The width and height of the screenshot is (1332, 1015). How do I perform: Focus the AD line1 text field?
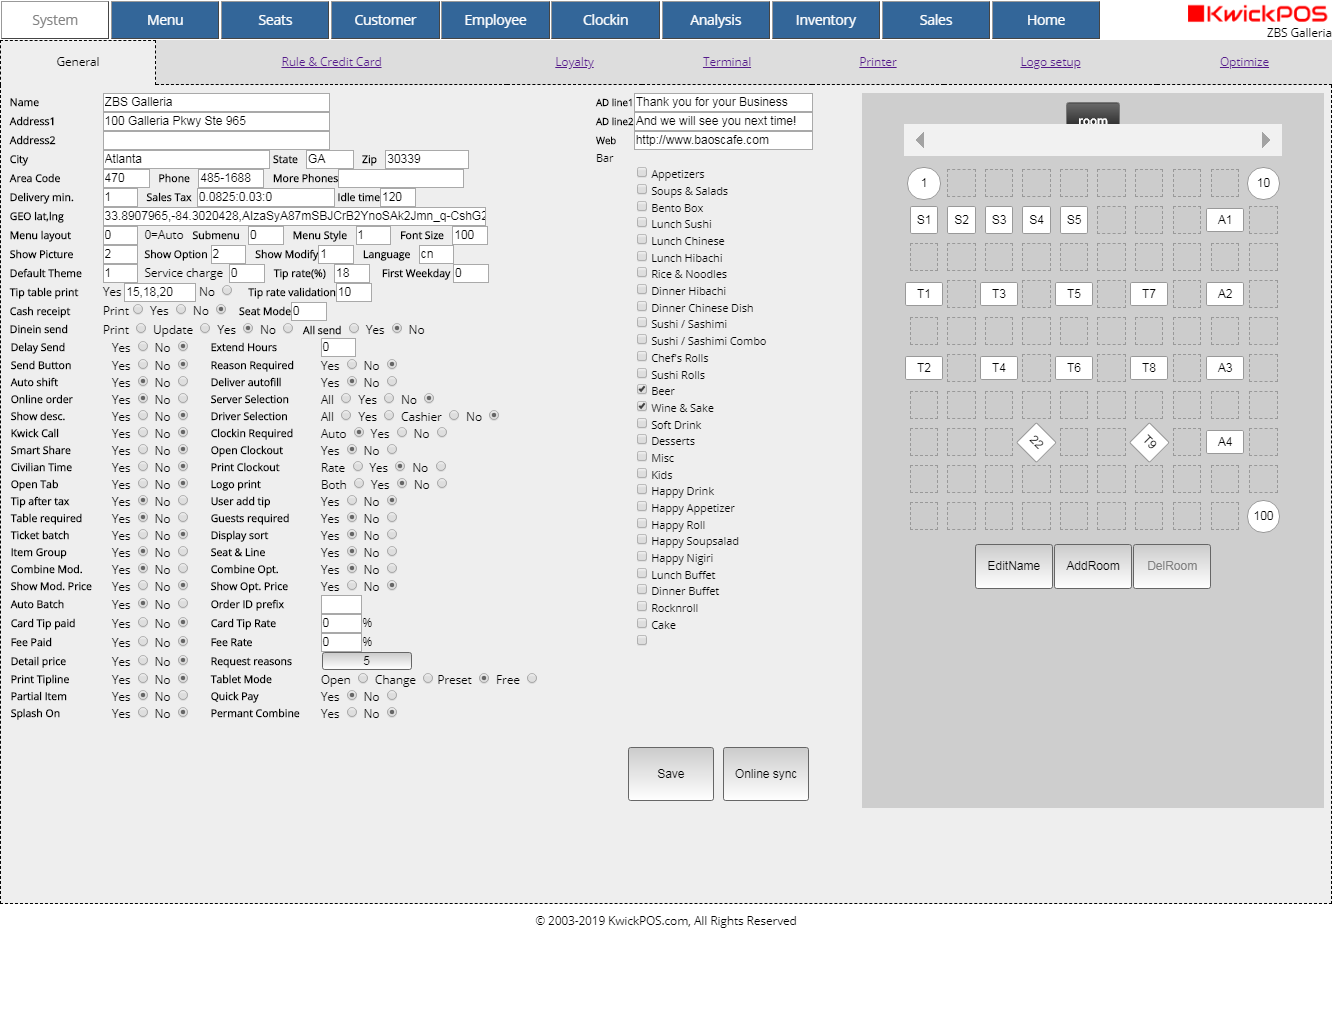(x=723, y=102)
